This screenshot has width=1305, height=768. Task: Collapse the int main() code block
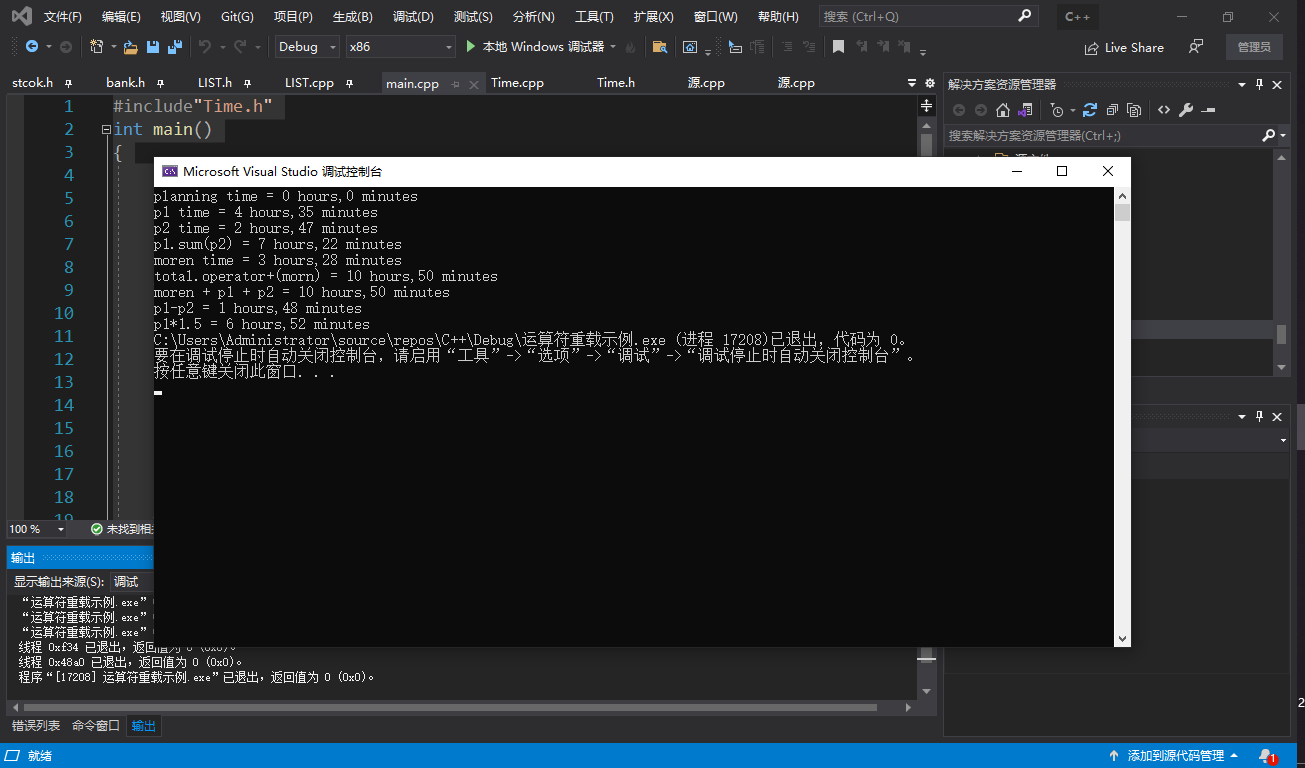(x=106, y=129)
